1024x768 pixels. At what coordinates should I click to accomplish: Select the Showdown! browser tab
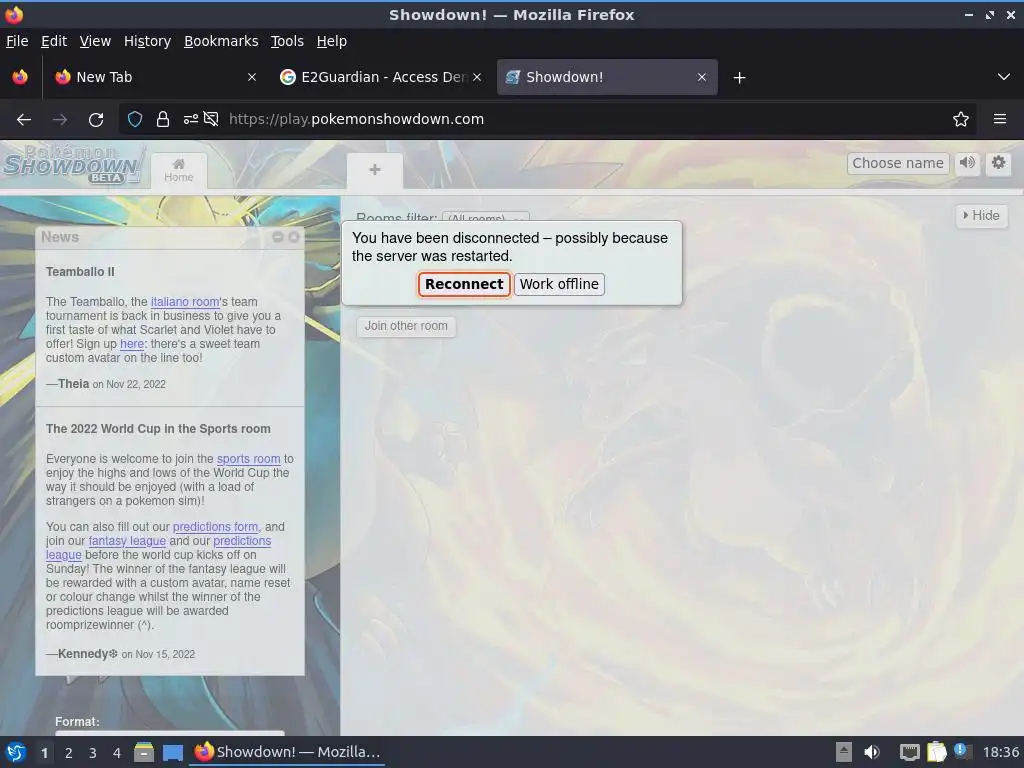(607, 77)
